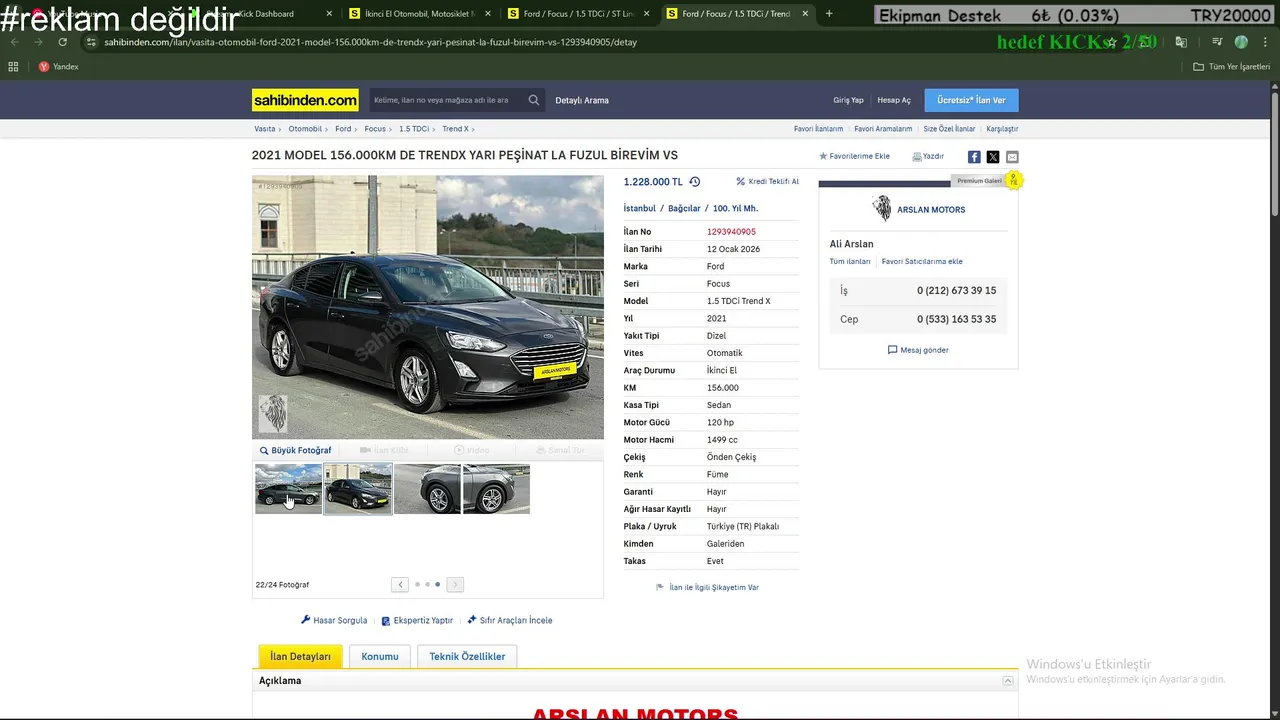Click Otomobil breadcrumb
The height and width of the screenshot is (720, 1280).
pyautogui.click(x=305, y=129)
